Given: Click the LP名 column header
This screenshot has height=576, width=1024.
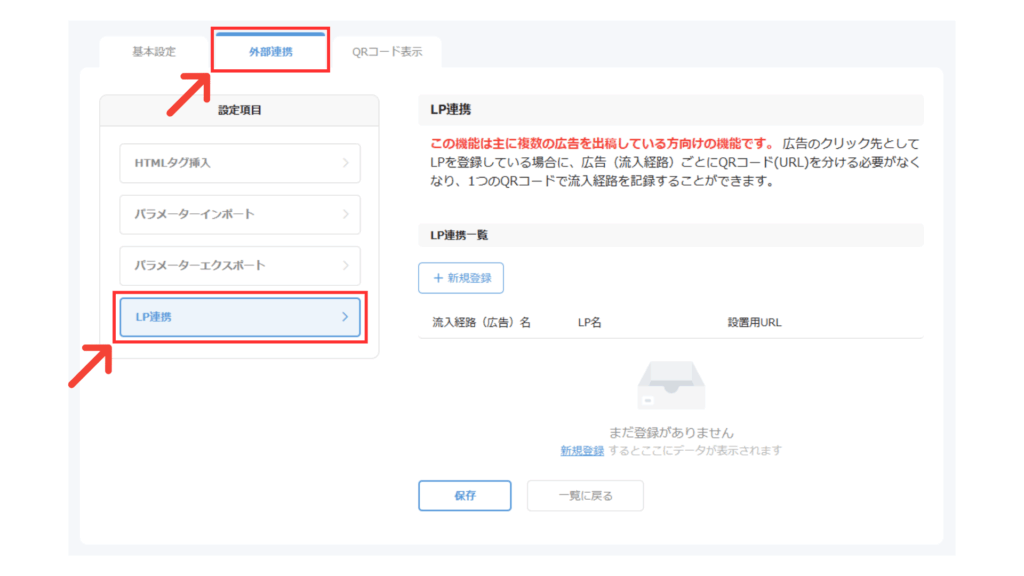Looking at the screenshot, I should click(589, 323).
